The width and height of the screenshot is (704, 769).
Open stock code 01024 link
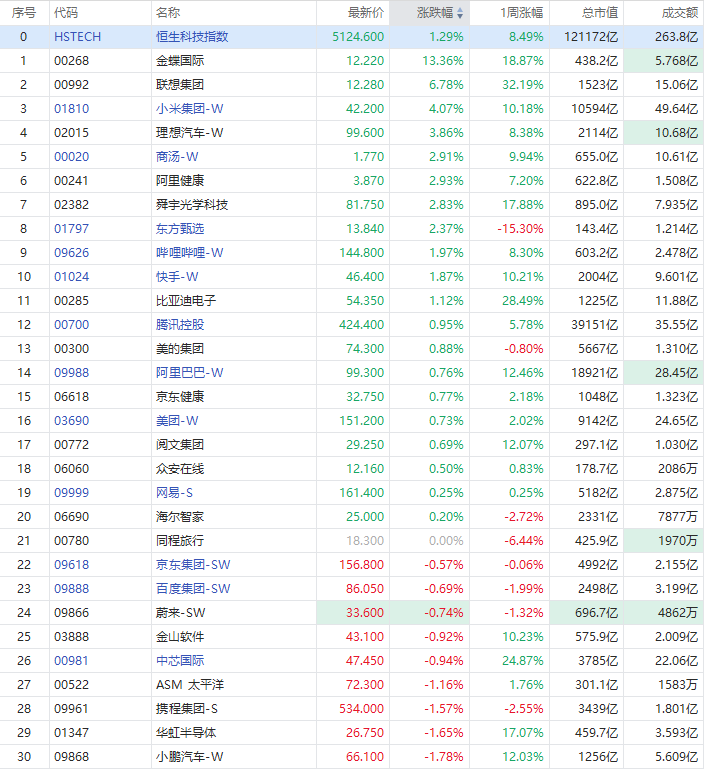point(72,277)
